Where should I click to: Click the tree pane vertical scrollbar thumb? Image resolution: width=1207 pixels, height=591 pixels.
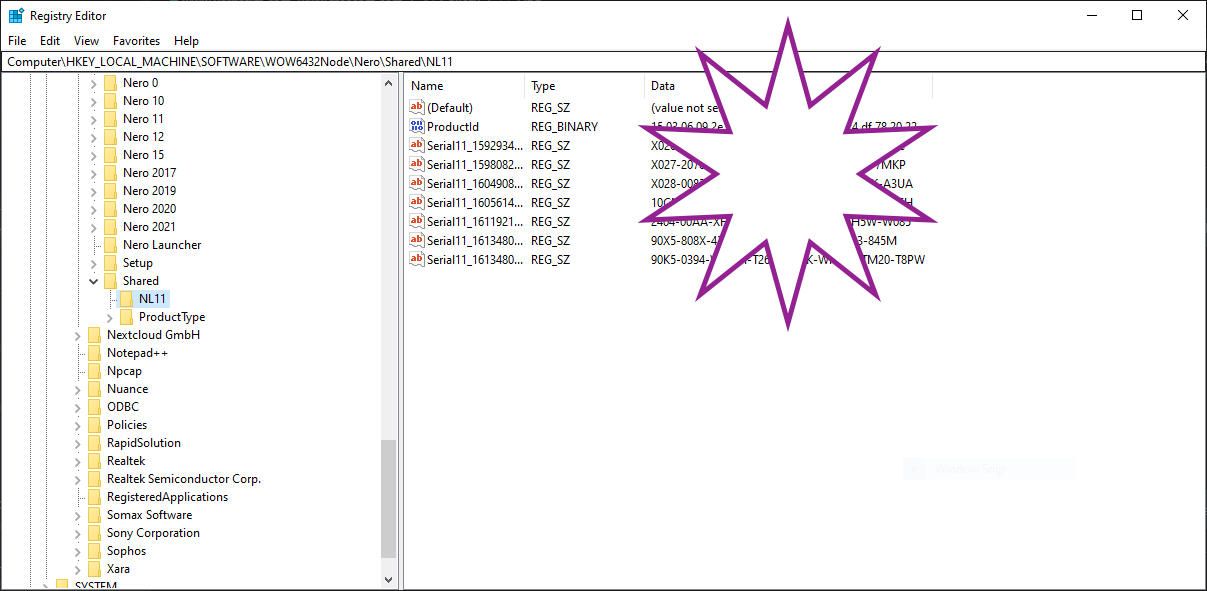coord(389,498)
